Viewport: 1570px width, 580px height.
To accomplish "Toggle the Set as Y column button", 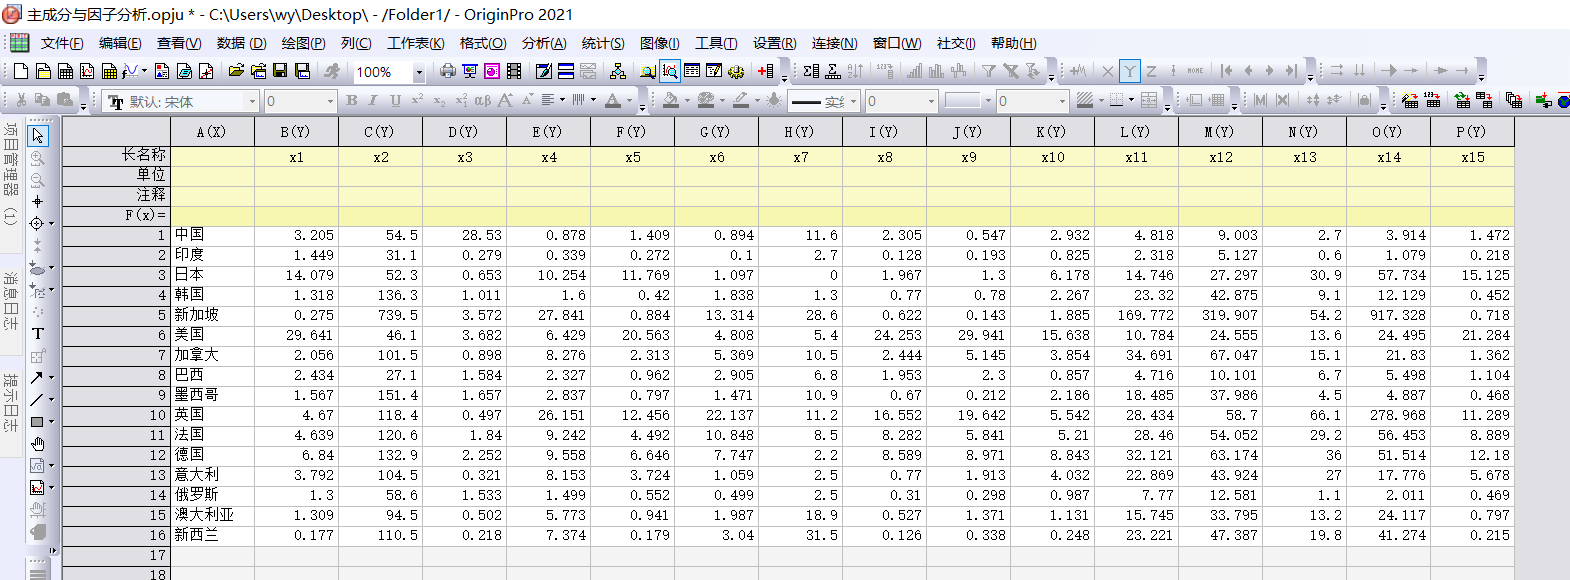I will click(1129, 71).
